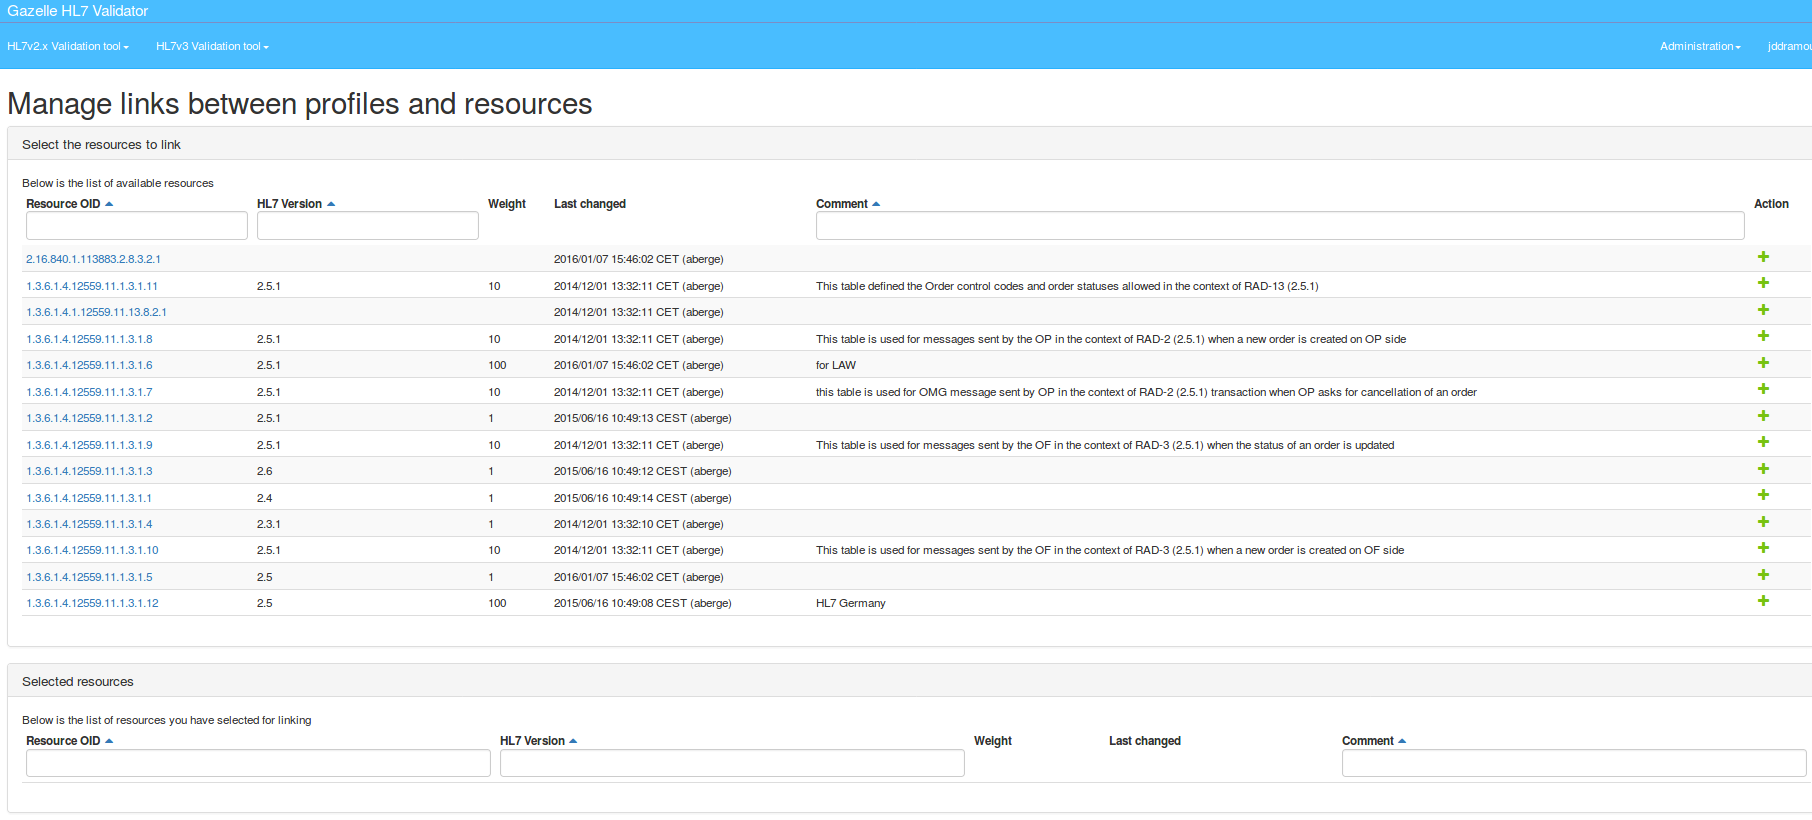Click the plus icon for resource 1.3.6.1.4.12559.11.1.3.1.11
The height and width of the screenshot is (820, 1812).
[x=1763, y=284]
